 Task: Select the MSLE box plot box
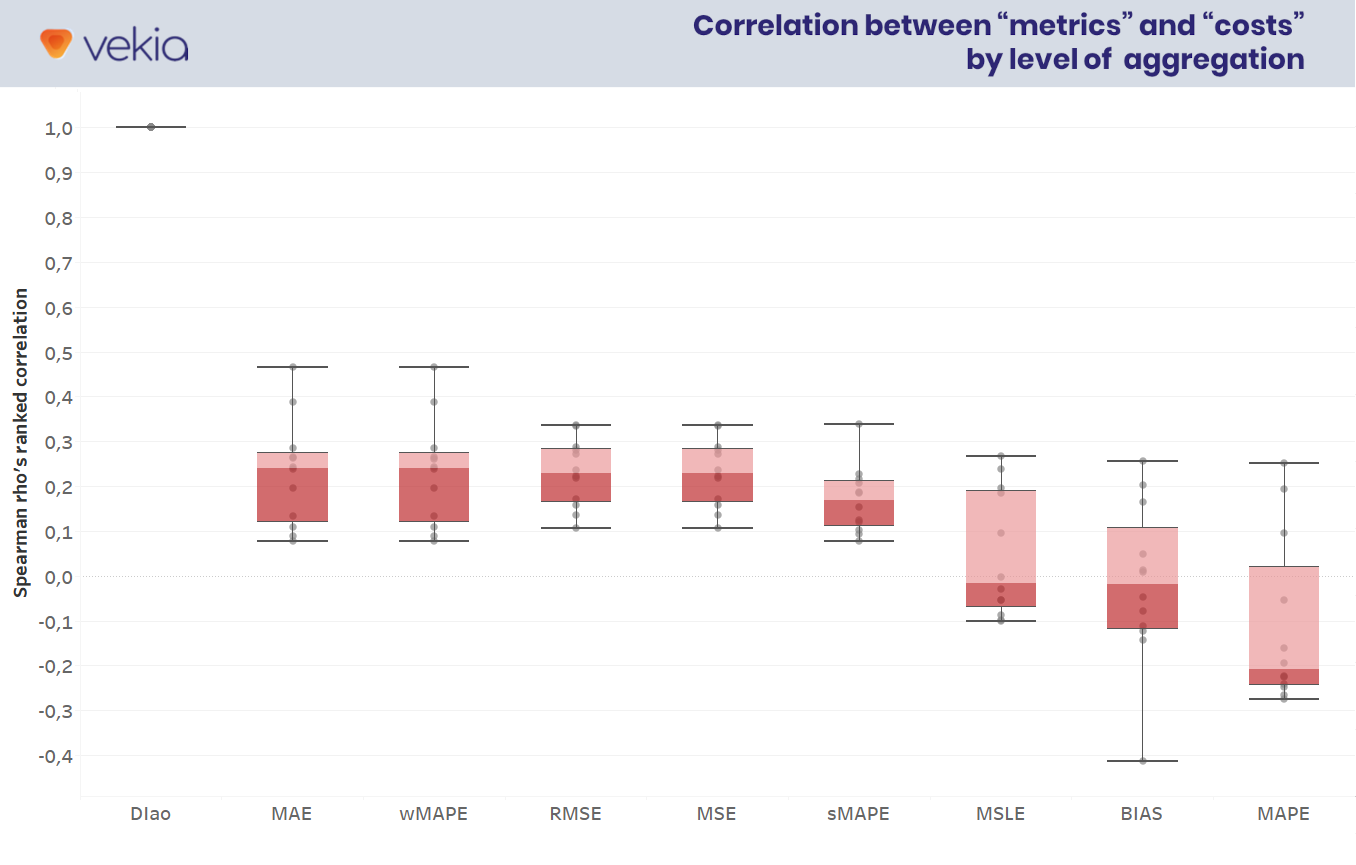tap(1000, 548)
